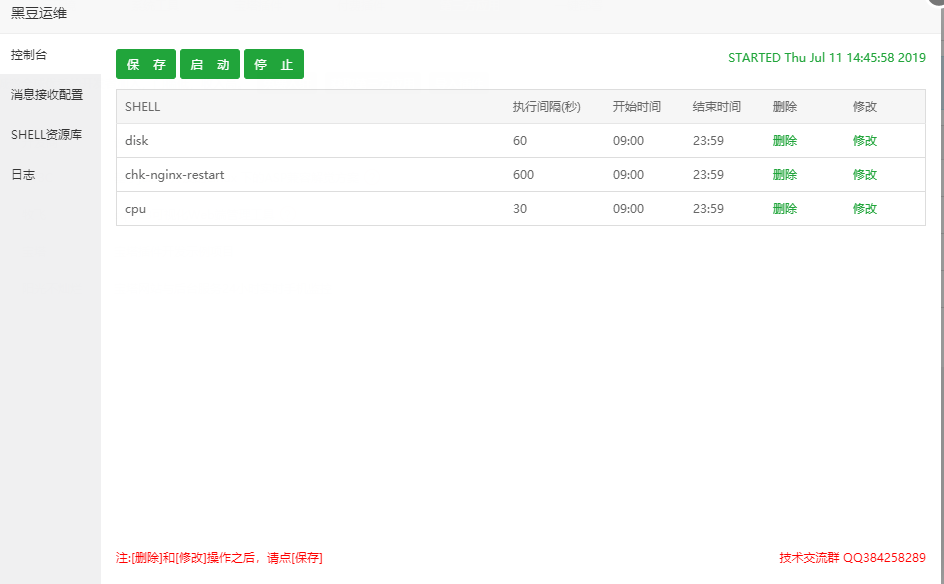Screen dimensions: 944x584
Task: Click cpu row start time 09:00
Action: click(x=628, y=209)
